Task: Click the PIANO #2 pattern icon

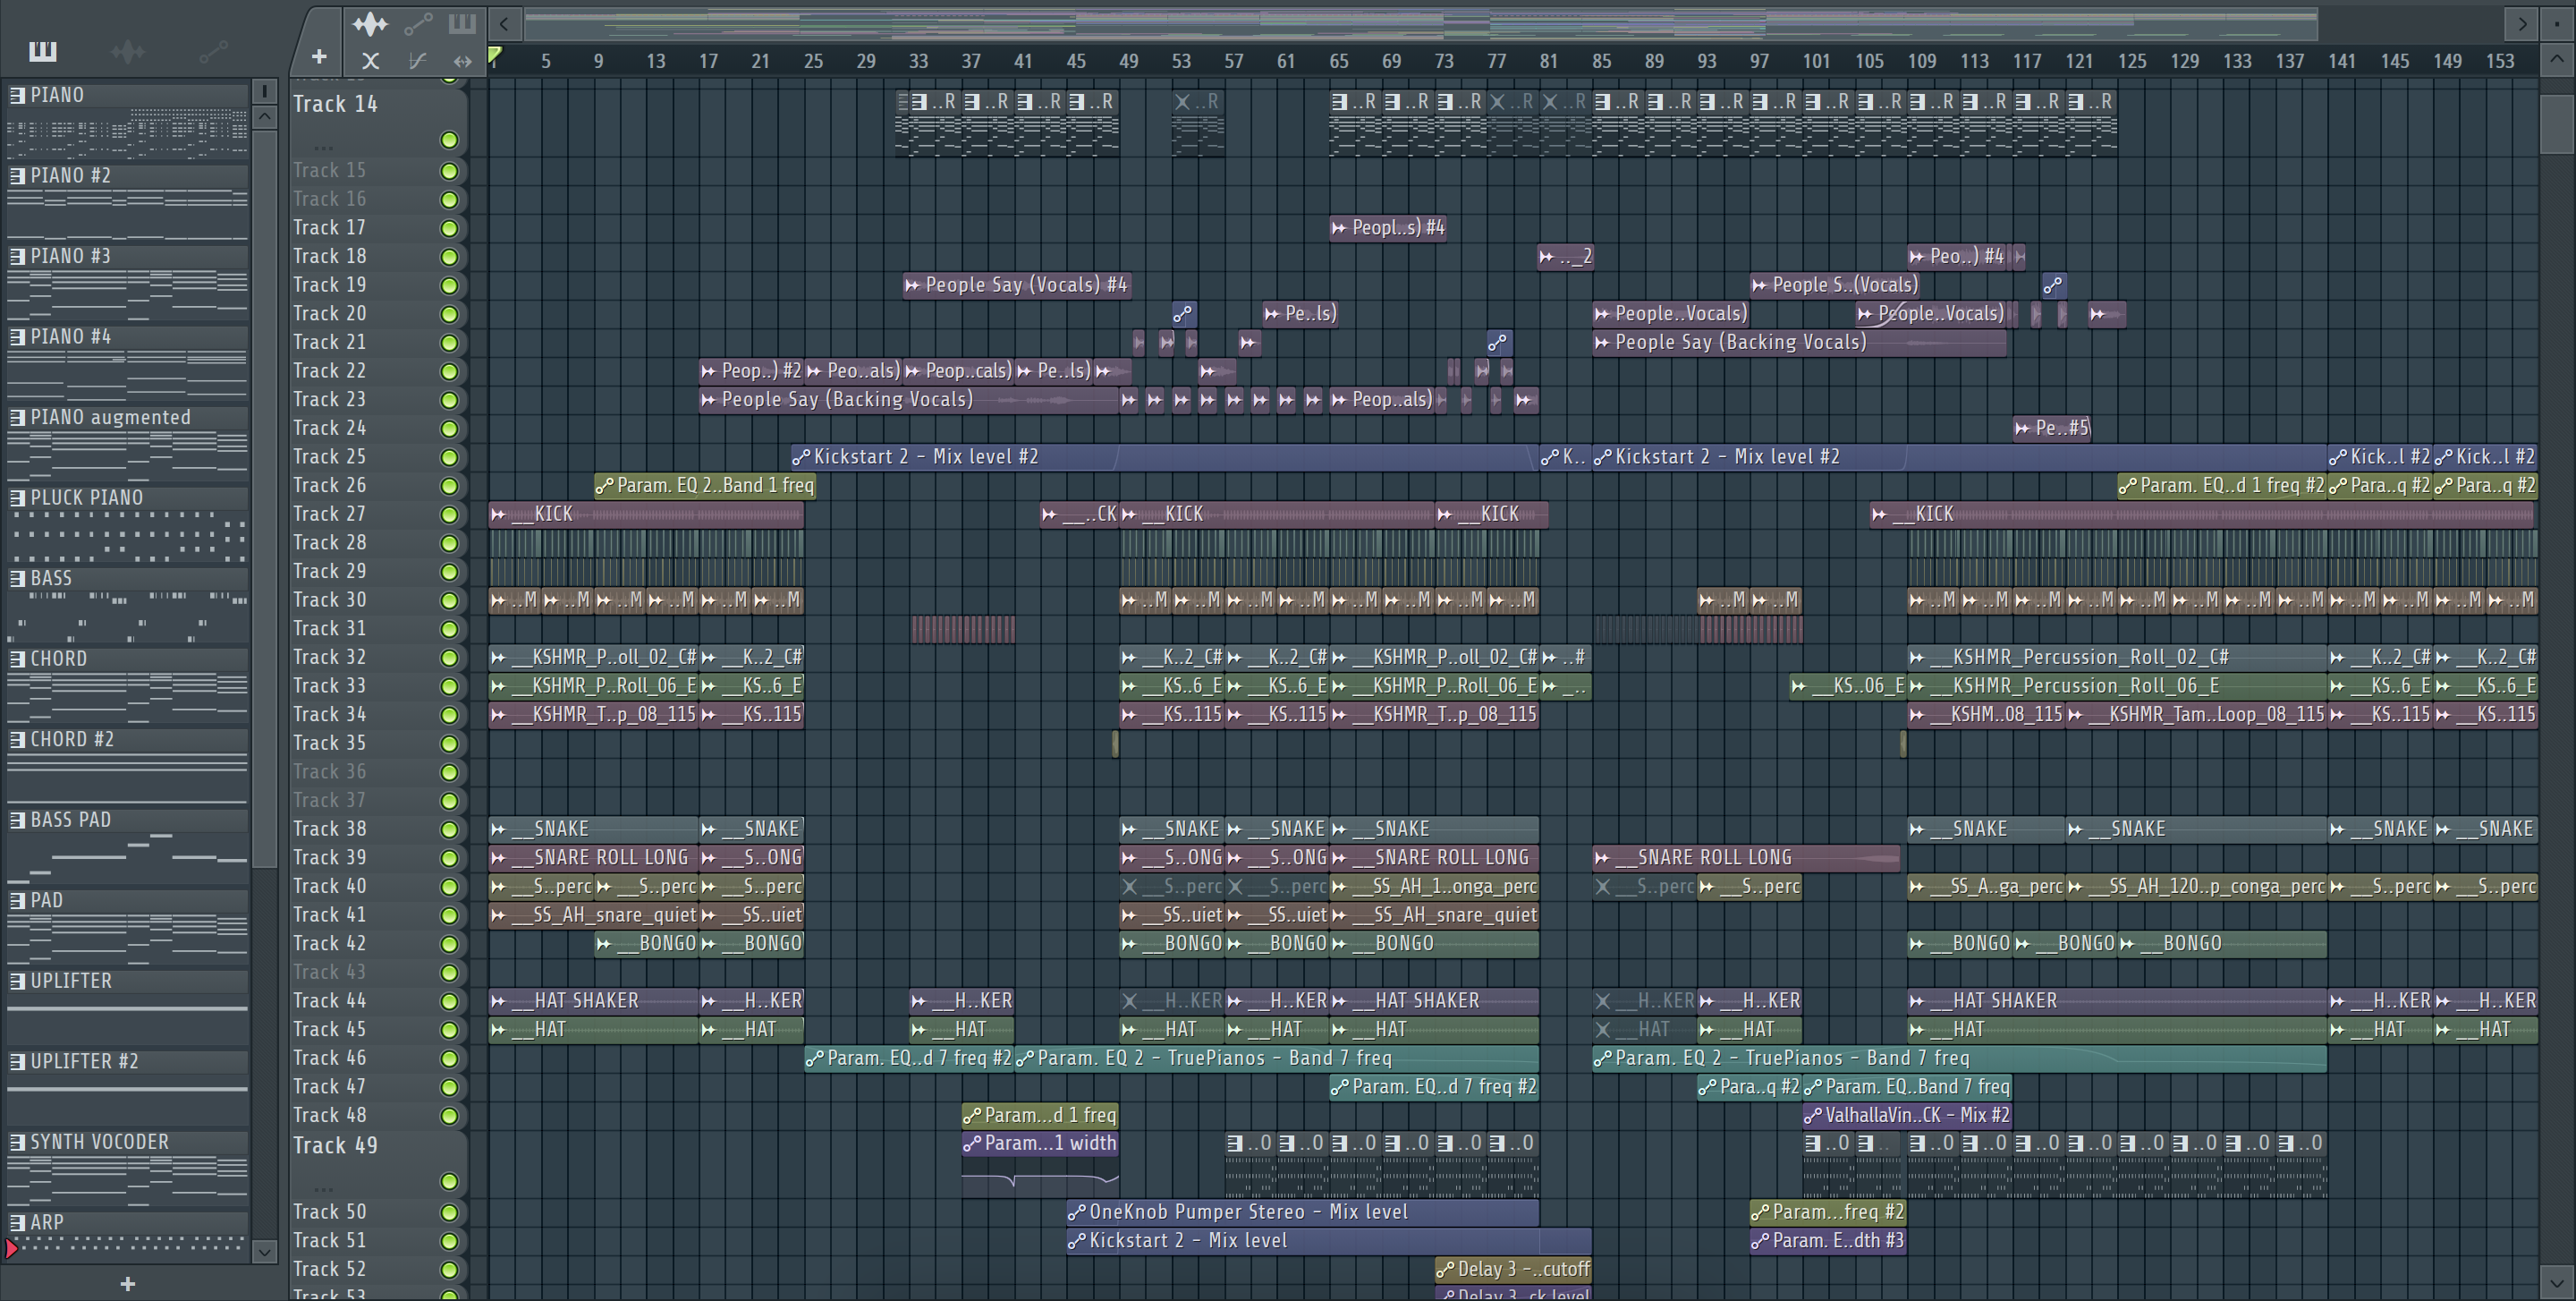Action: click(17, 175)
